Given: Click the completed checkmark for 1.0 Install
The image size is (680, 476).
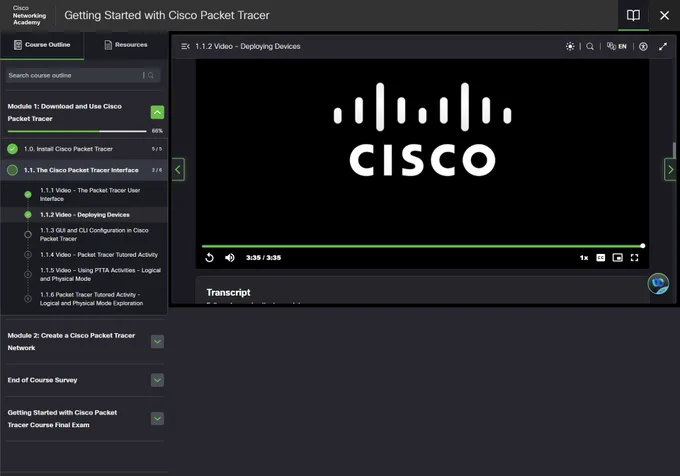Looking at the screenshot, I should (x=13, y=149).
